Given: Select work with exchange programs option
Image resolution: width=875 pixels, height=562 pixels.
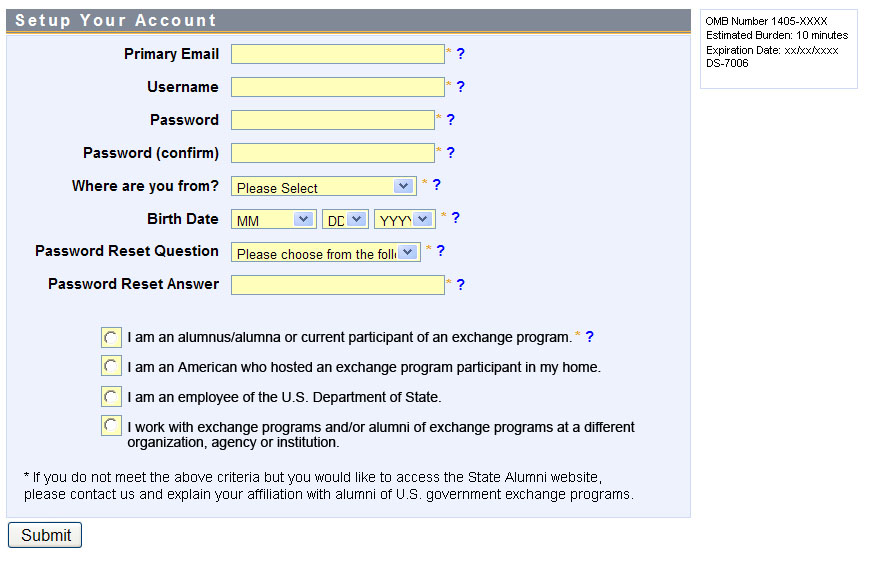Looking at the screenshot, I should (x=111, y=427).
